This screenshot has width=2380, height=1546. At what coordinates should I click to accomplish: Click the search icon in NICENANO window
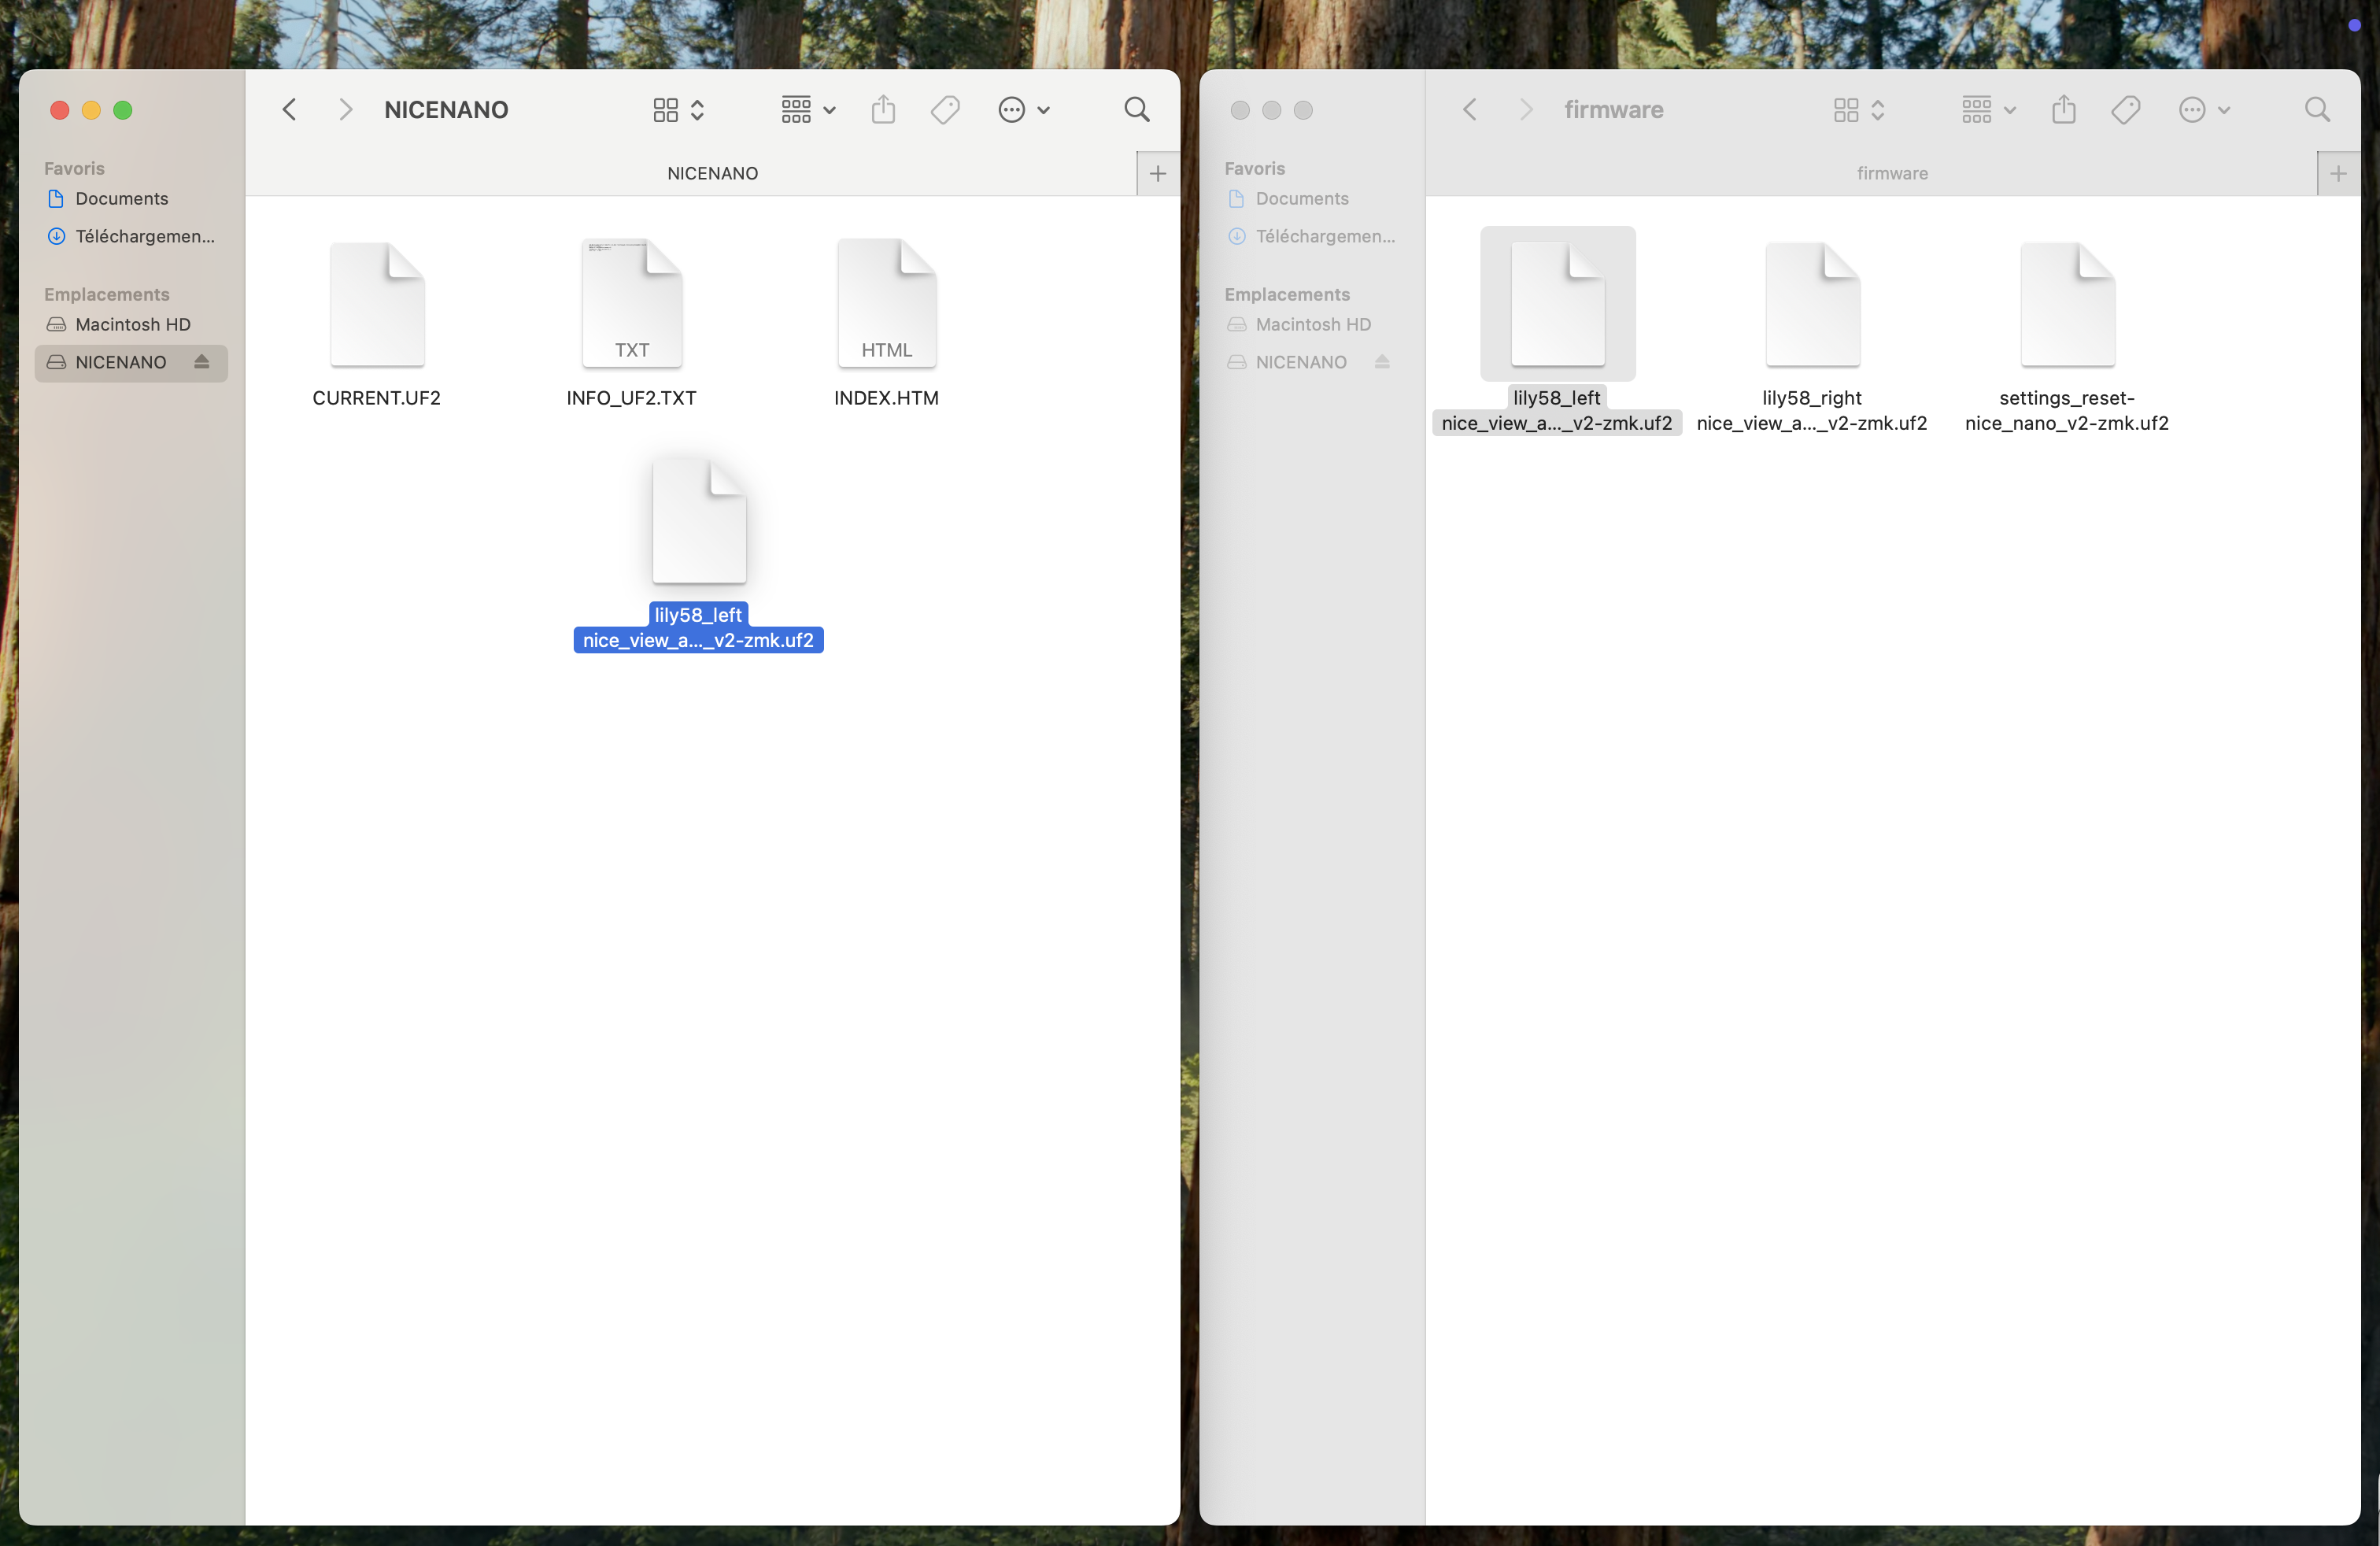click(x=1136, y=109)
